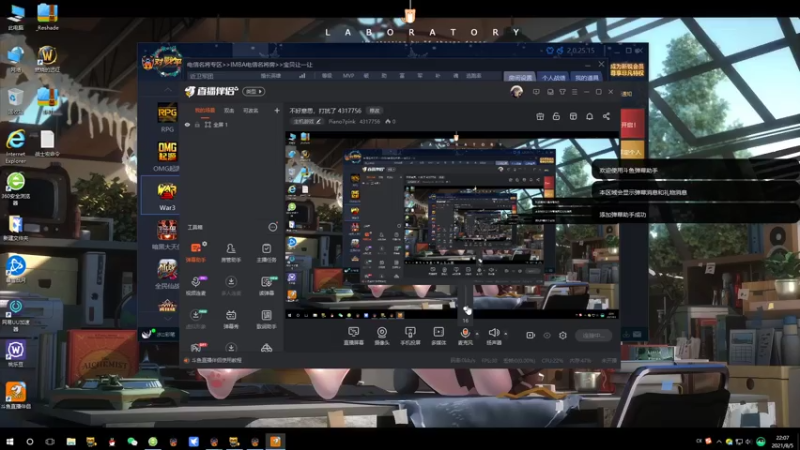Open the mode switch dropdown beside 直播伴侣 logo

254,91
